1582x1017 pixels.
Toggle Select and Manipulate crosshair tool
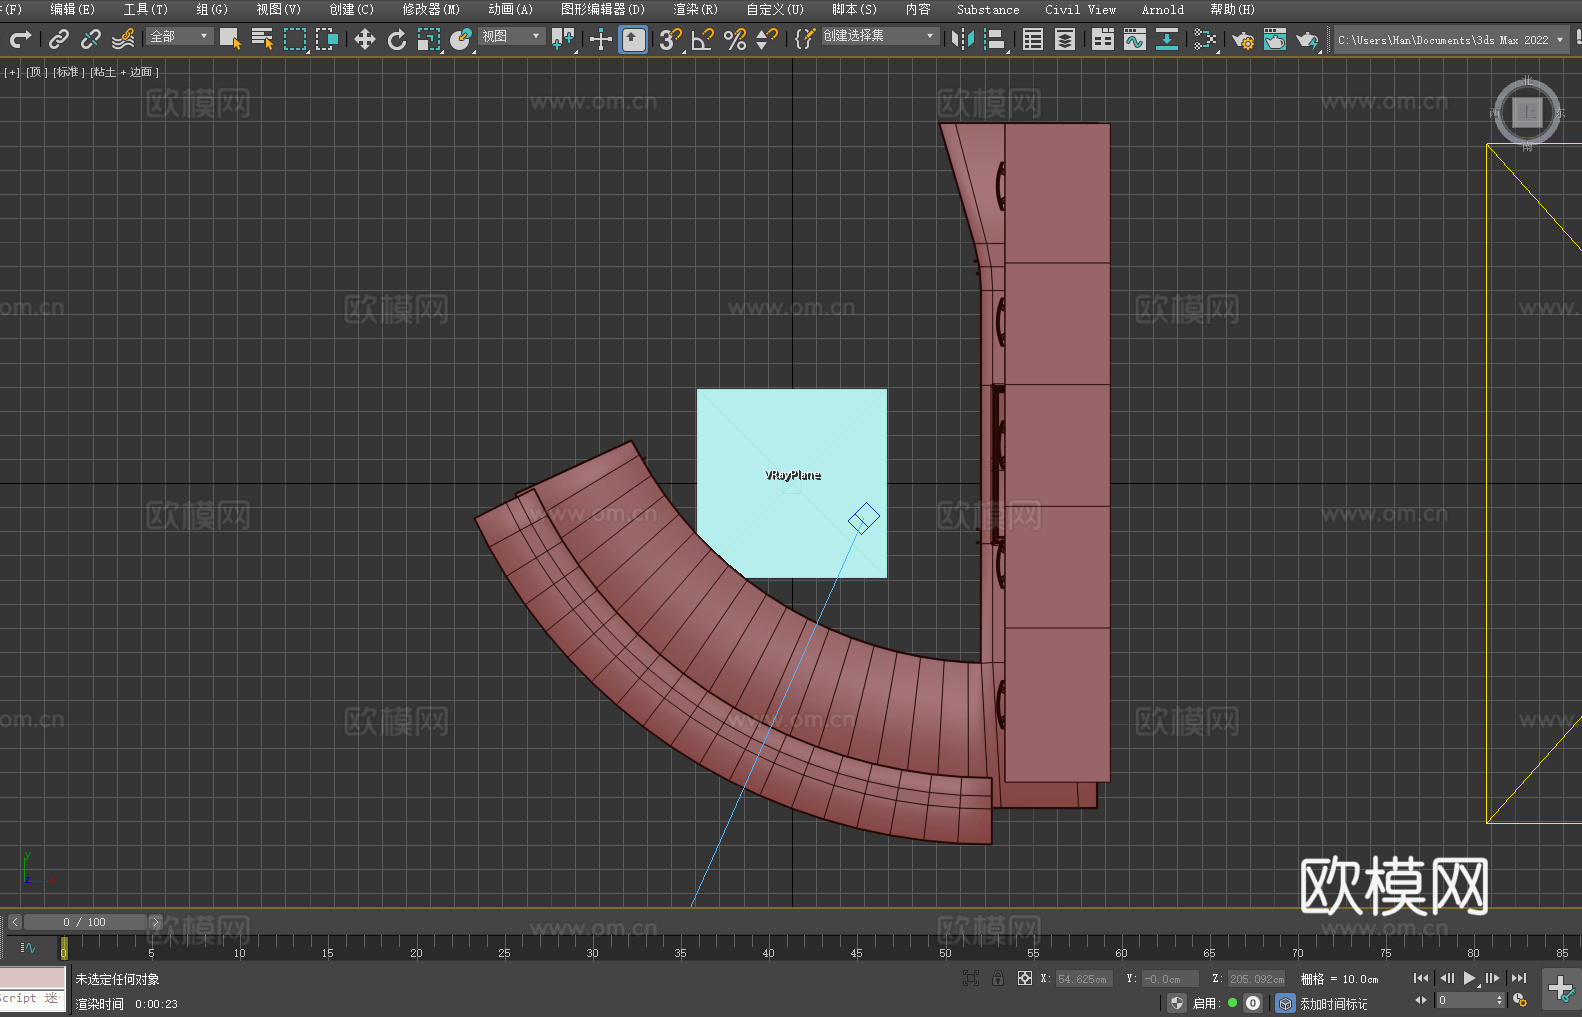point(601,39)
